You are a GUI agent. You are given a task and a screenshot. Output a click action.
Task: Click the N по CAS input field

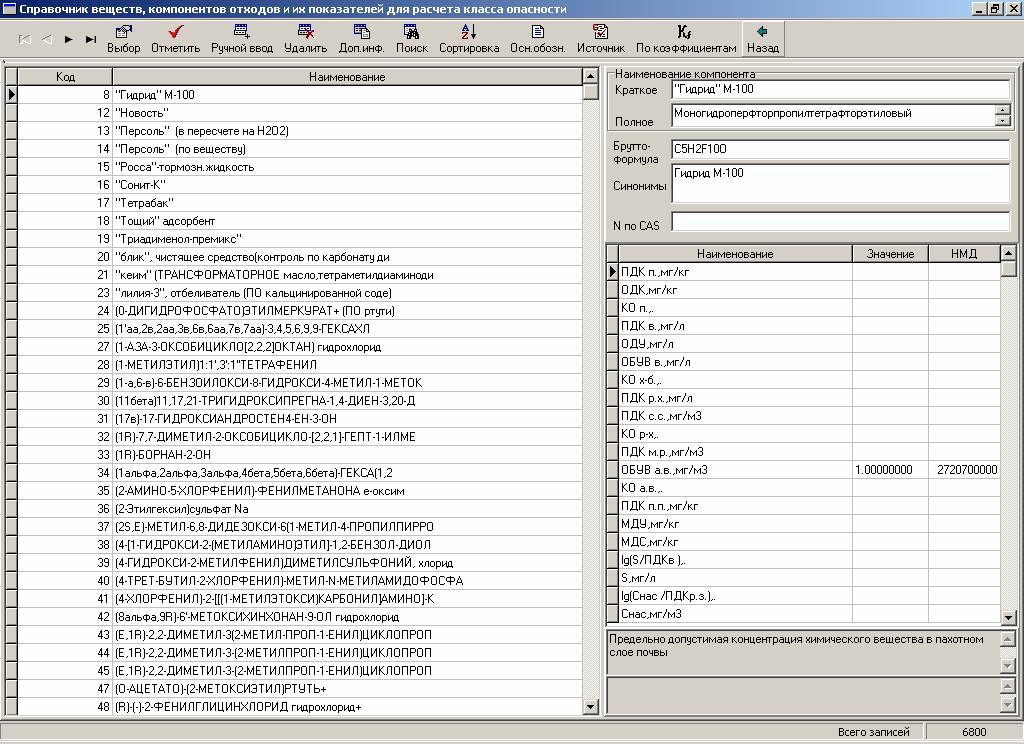[840, 222]
